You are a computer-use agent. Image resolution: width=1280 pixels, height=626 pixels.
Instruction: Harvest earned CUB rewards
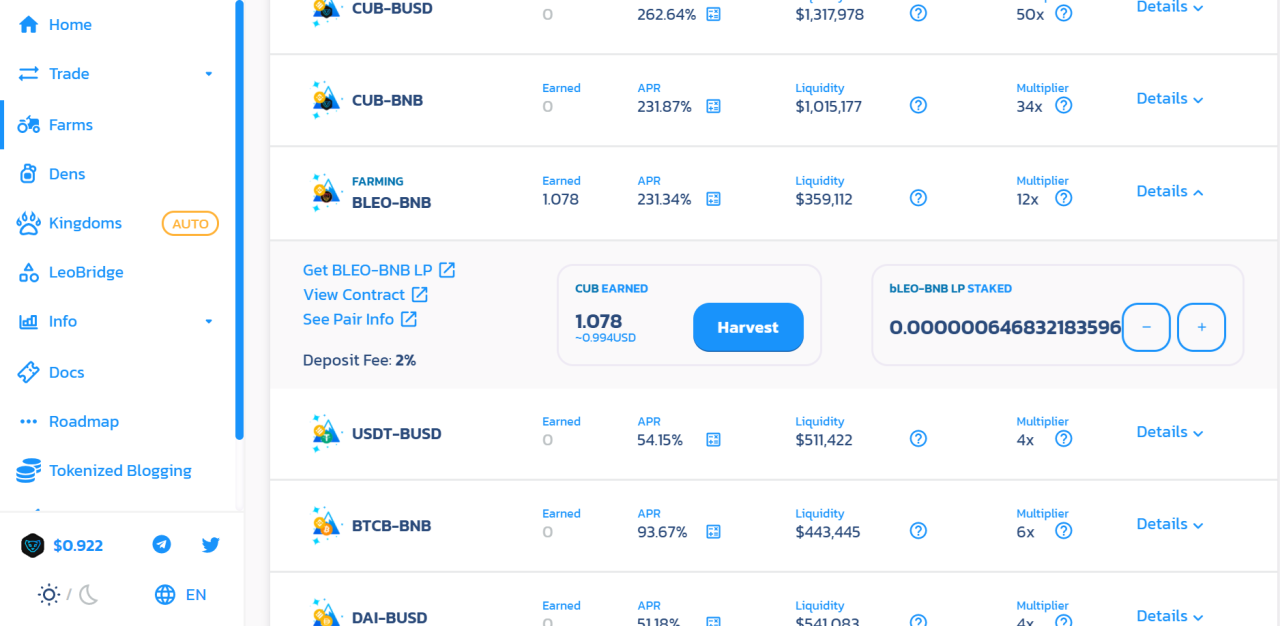point(748,327)
